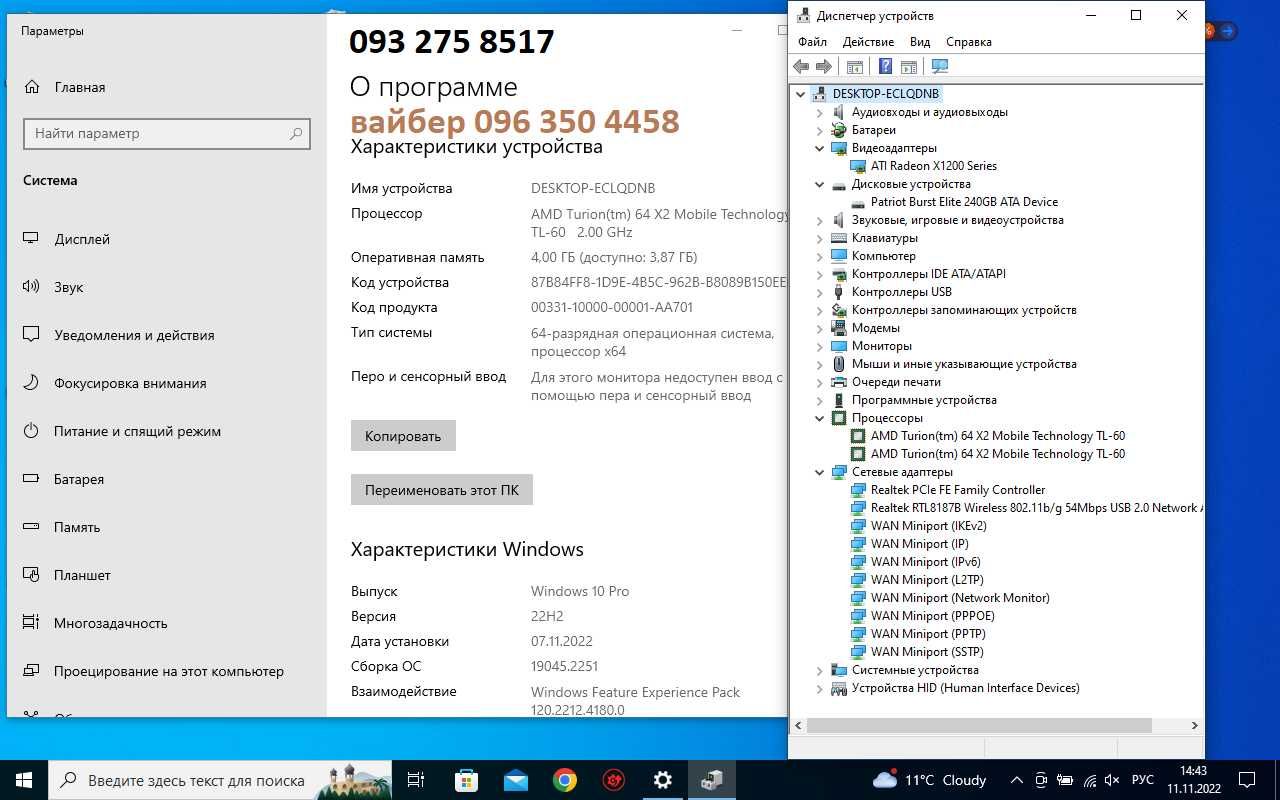Open the 14:43 clock and calendar
Screen dimensions: 1280x800
pyautogui.click(x=1193, y=780)
